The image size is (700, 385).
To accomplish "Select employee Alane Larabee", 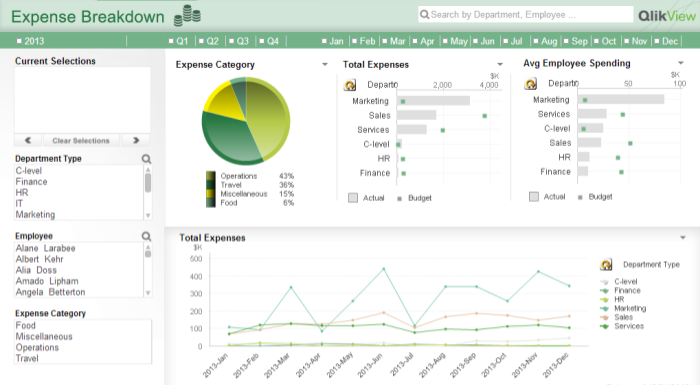I will [79, 248].
